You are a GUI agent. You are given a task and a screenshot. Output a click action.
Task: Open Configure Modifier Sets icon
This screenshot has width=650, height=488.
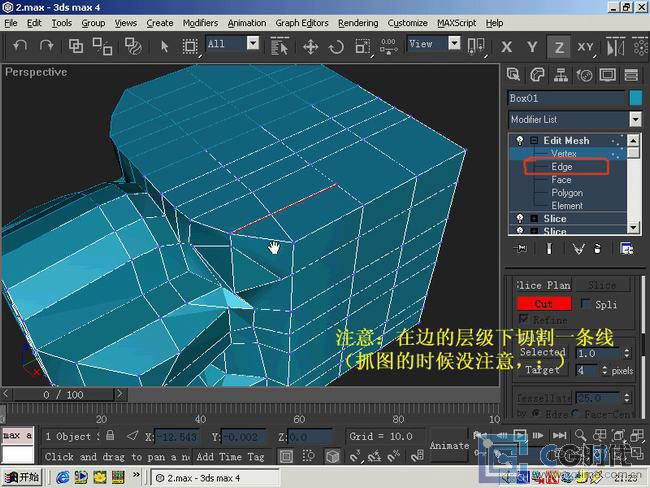coord(626,248)
